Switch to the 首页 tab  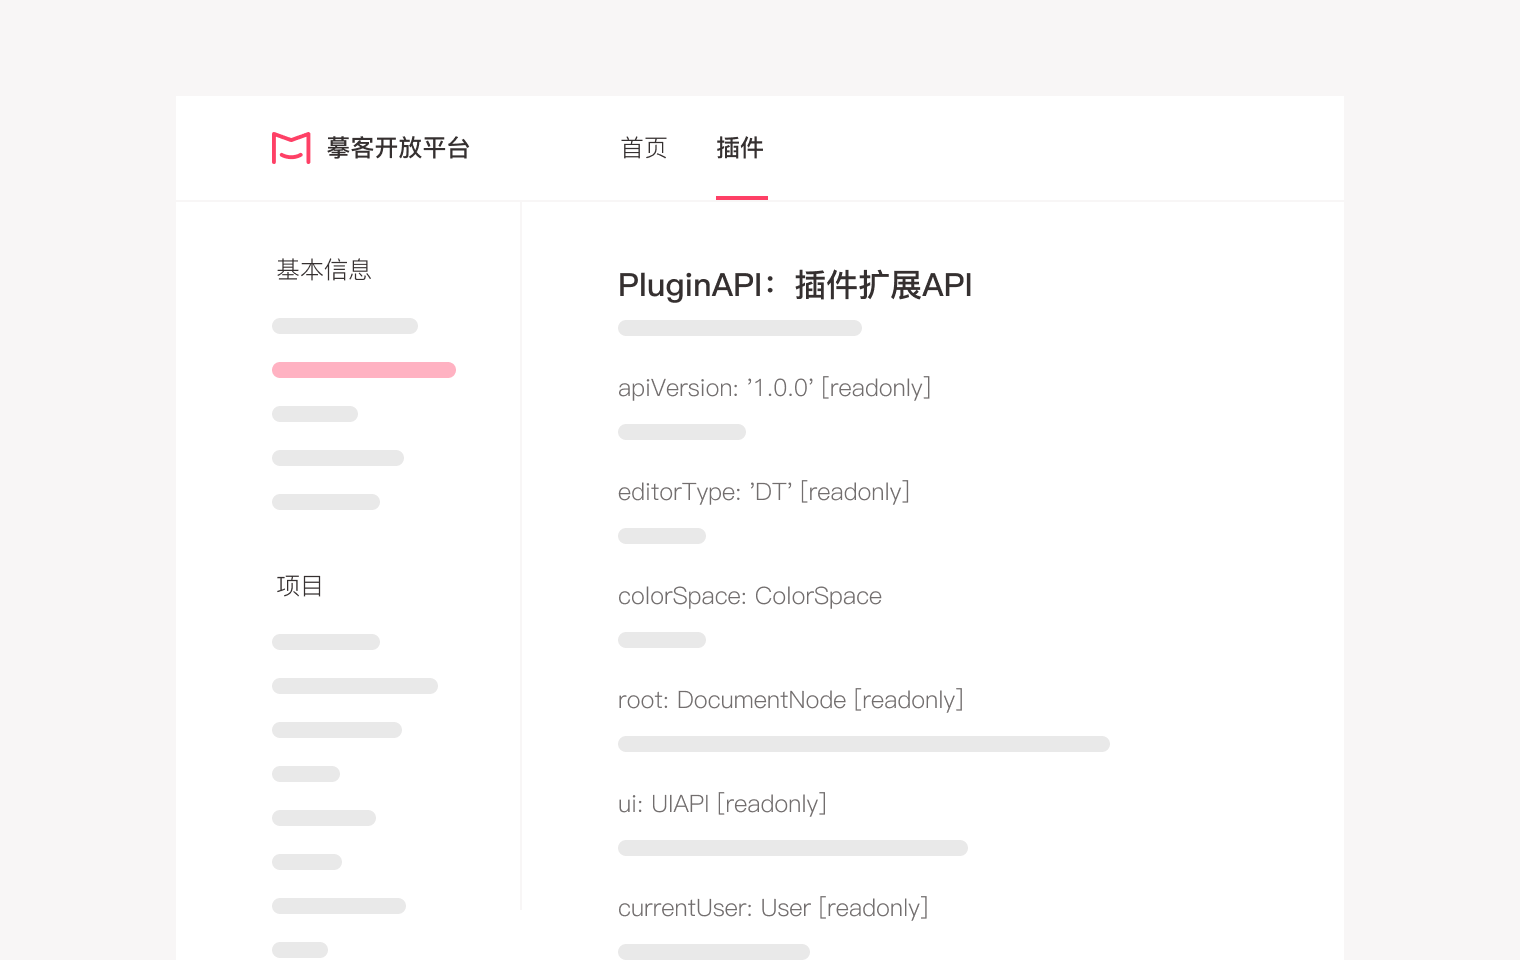tap(644, 148)
